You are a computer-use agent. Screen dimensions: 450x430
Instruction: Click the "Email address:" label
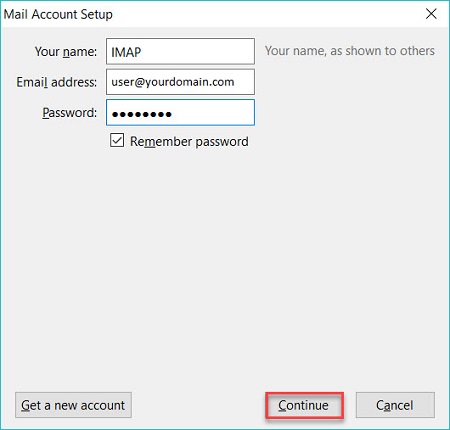(57, 82)
